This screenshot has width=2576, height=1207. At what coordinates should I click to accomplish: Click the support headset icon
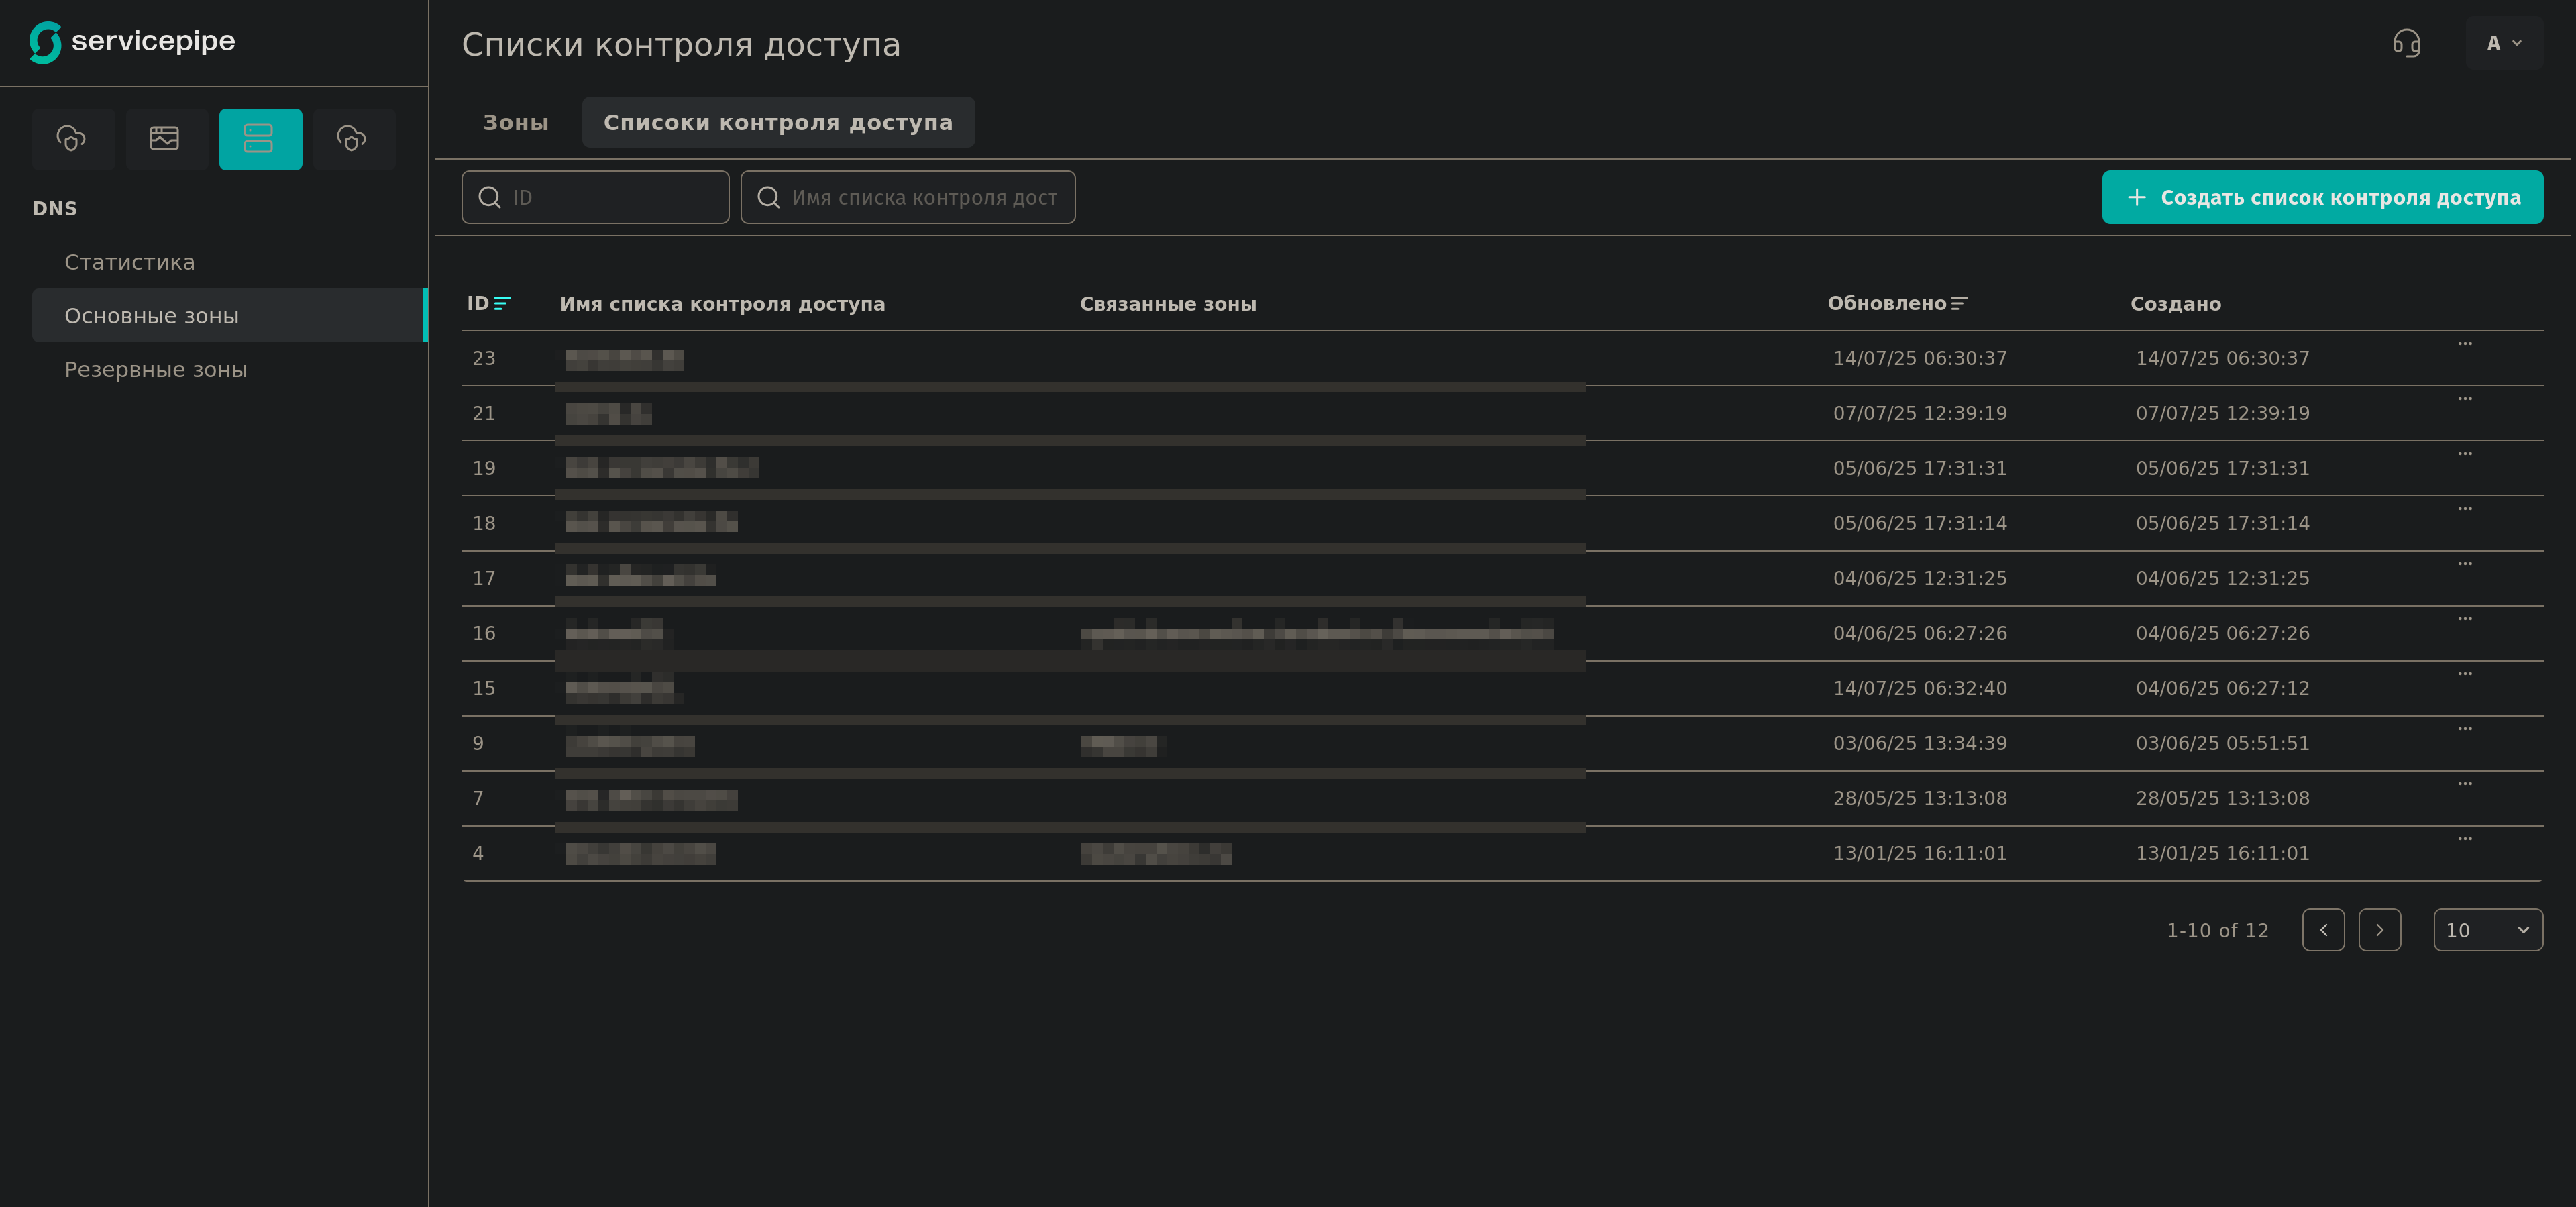[2406, 43]
